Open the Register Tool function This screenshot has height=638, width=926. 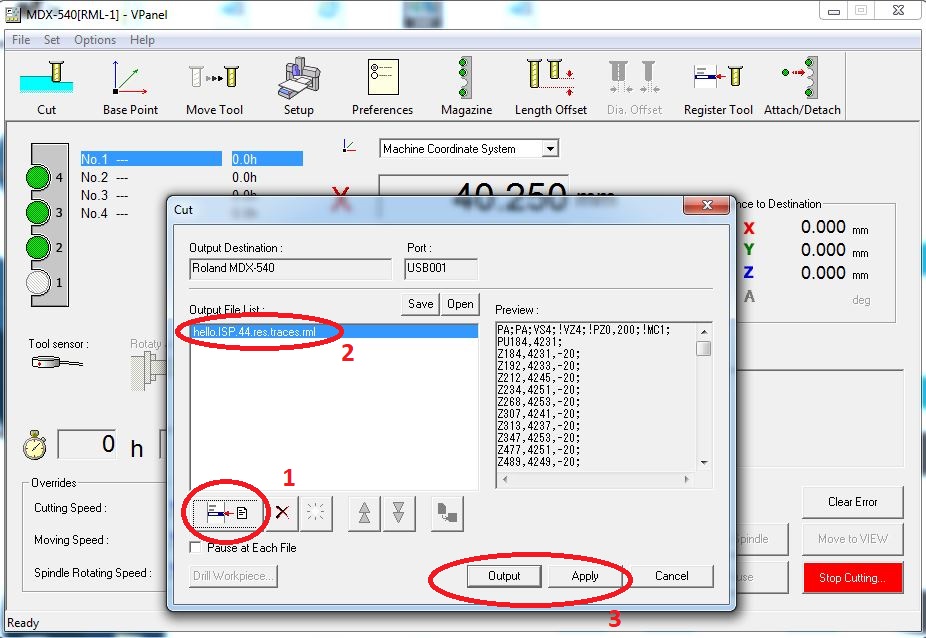click(718, 87)
